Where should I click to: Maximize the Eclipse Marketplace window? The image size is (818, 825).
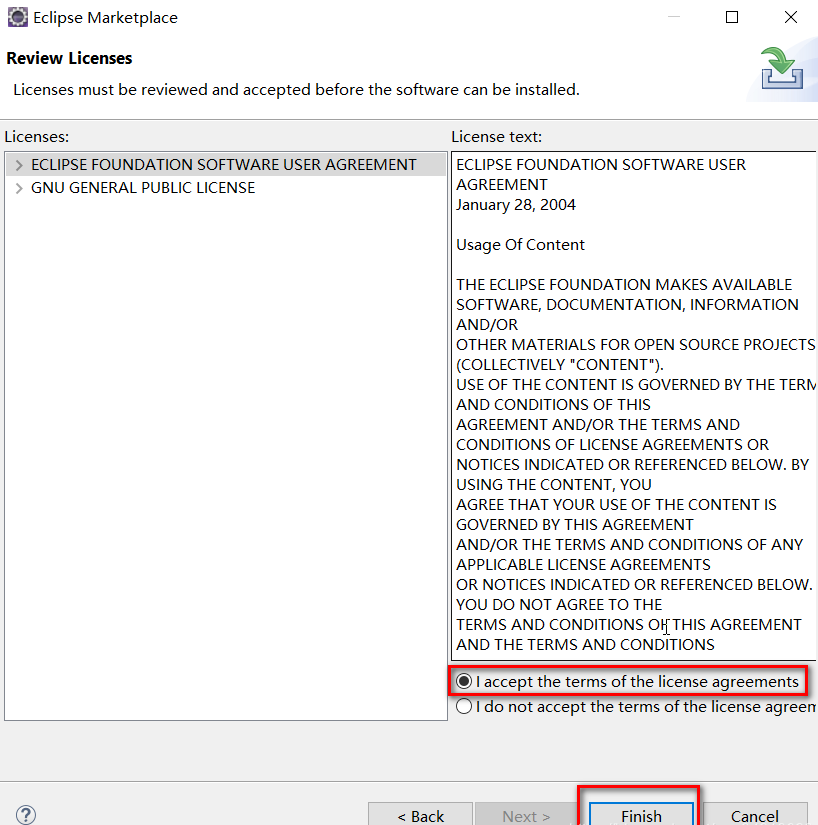pos(732,17)
